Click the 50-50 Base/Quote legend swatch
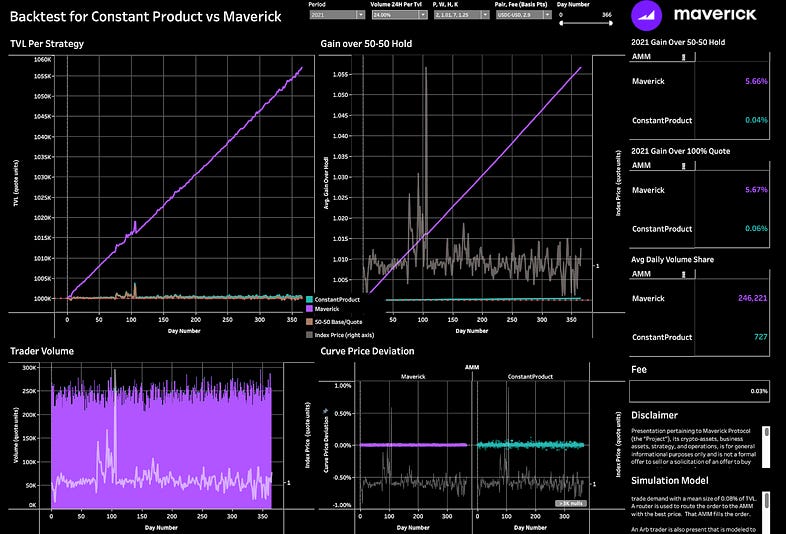 click(309, 322)
